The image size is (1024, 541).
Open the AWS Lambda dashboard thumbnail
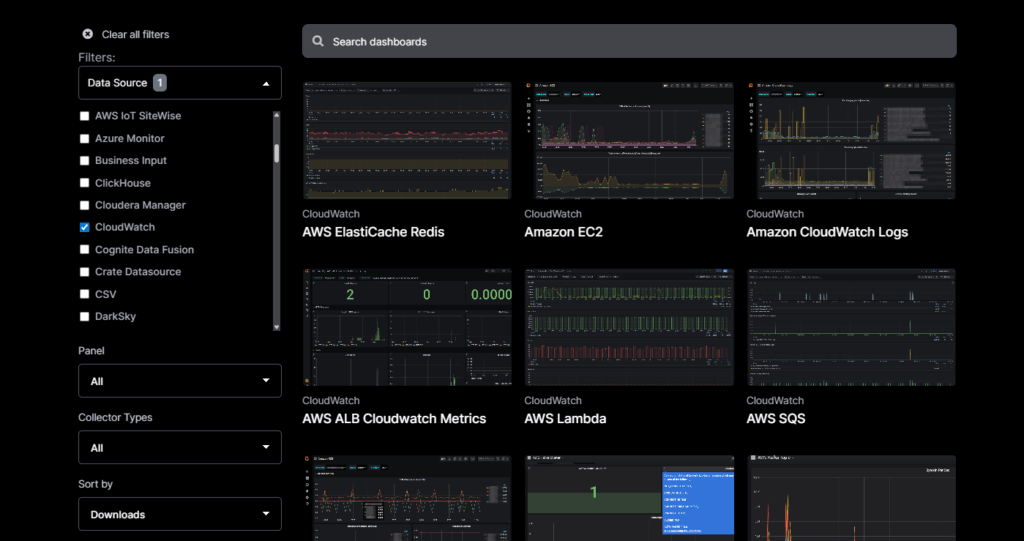pyautogui.click(x=629, y=327)
